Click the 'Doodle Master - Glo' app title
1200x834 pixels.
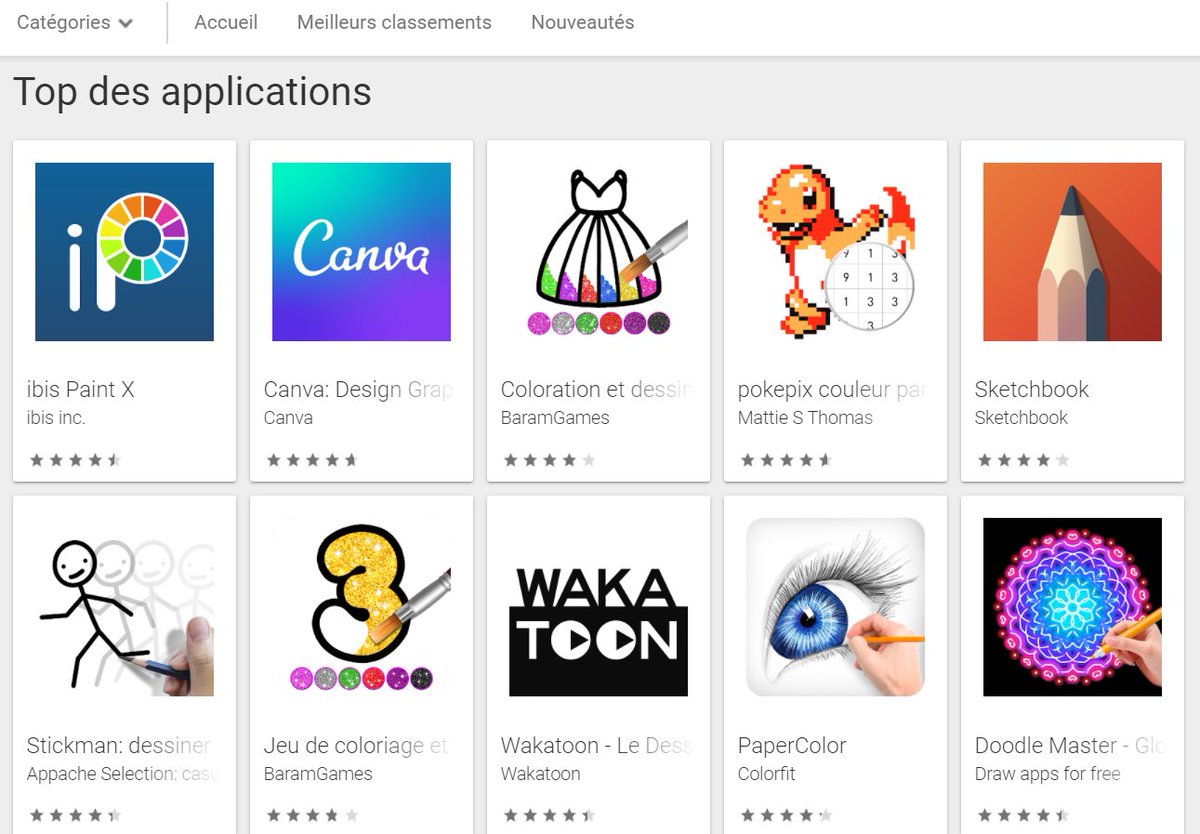point(1071,746)
